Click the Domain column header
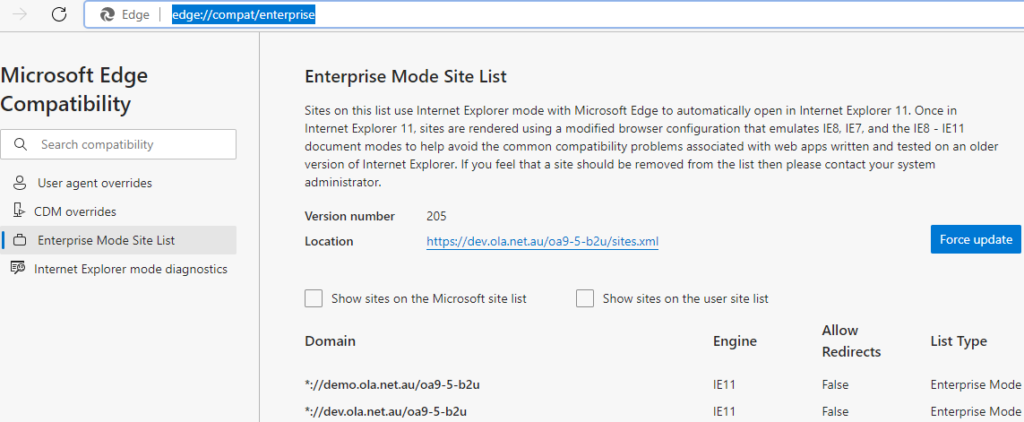The width and height of the screenshot is (1024, 422). 330,341
